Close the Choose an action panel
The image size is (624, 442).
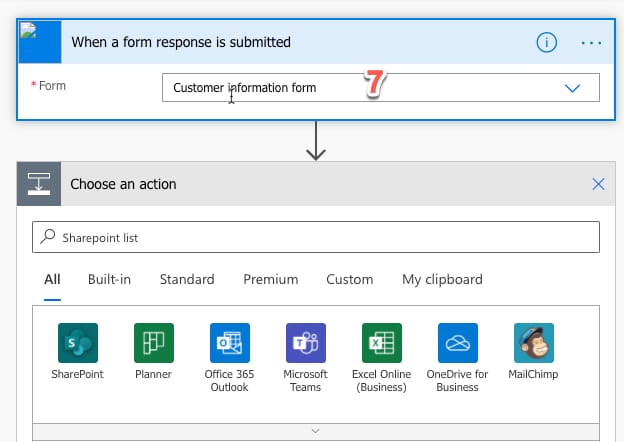598,184
